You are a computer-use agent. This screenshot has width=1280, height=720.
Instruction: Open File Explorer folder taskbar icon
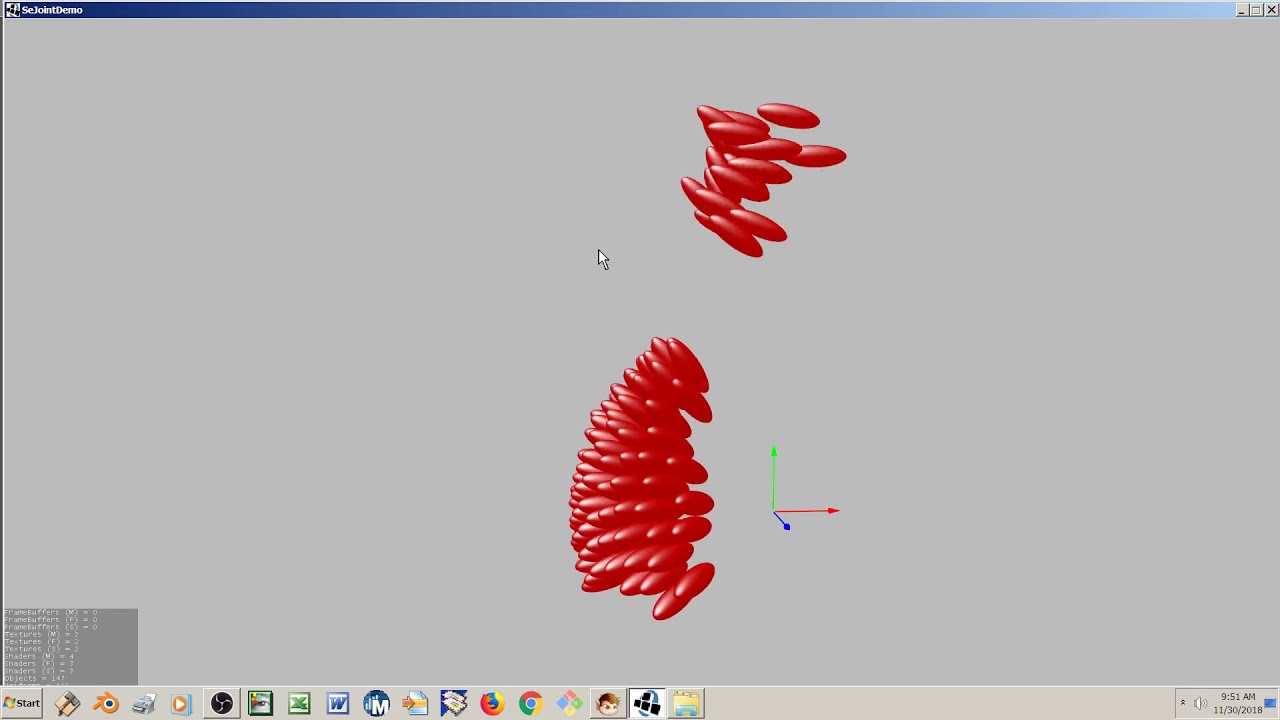coord(686,704)
